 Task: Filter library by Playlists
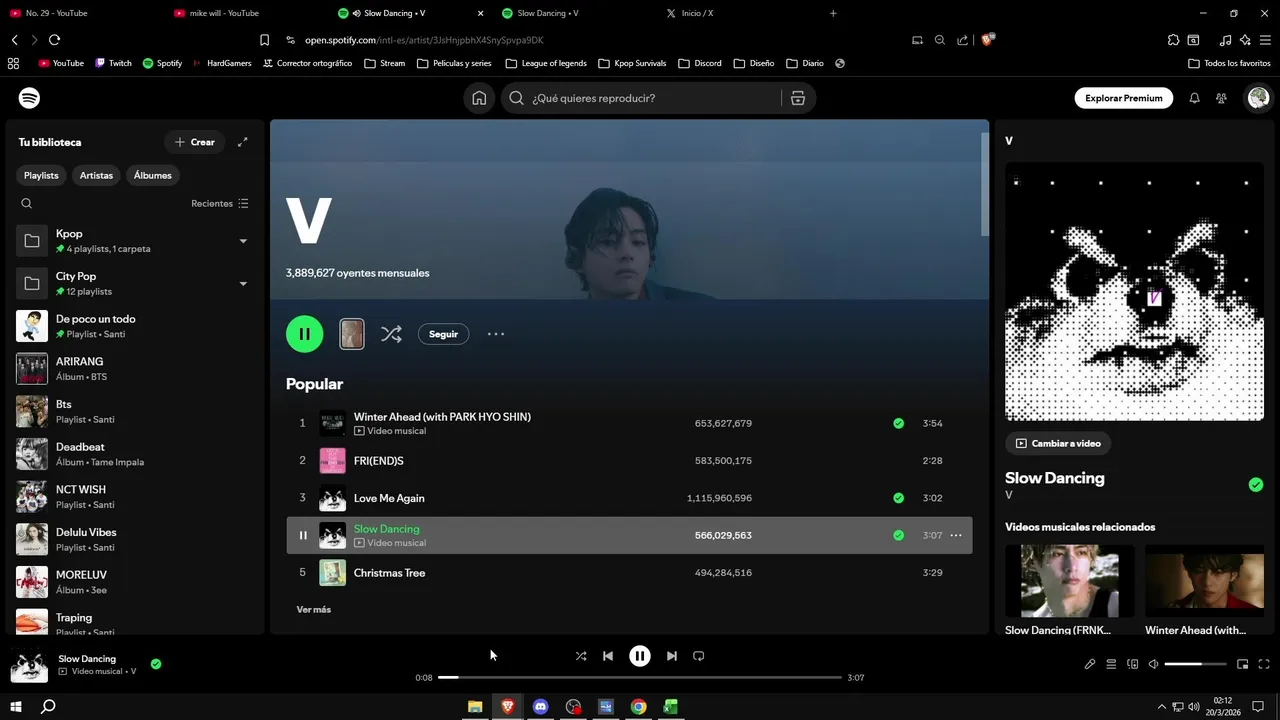(41, 175)
